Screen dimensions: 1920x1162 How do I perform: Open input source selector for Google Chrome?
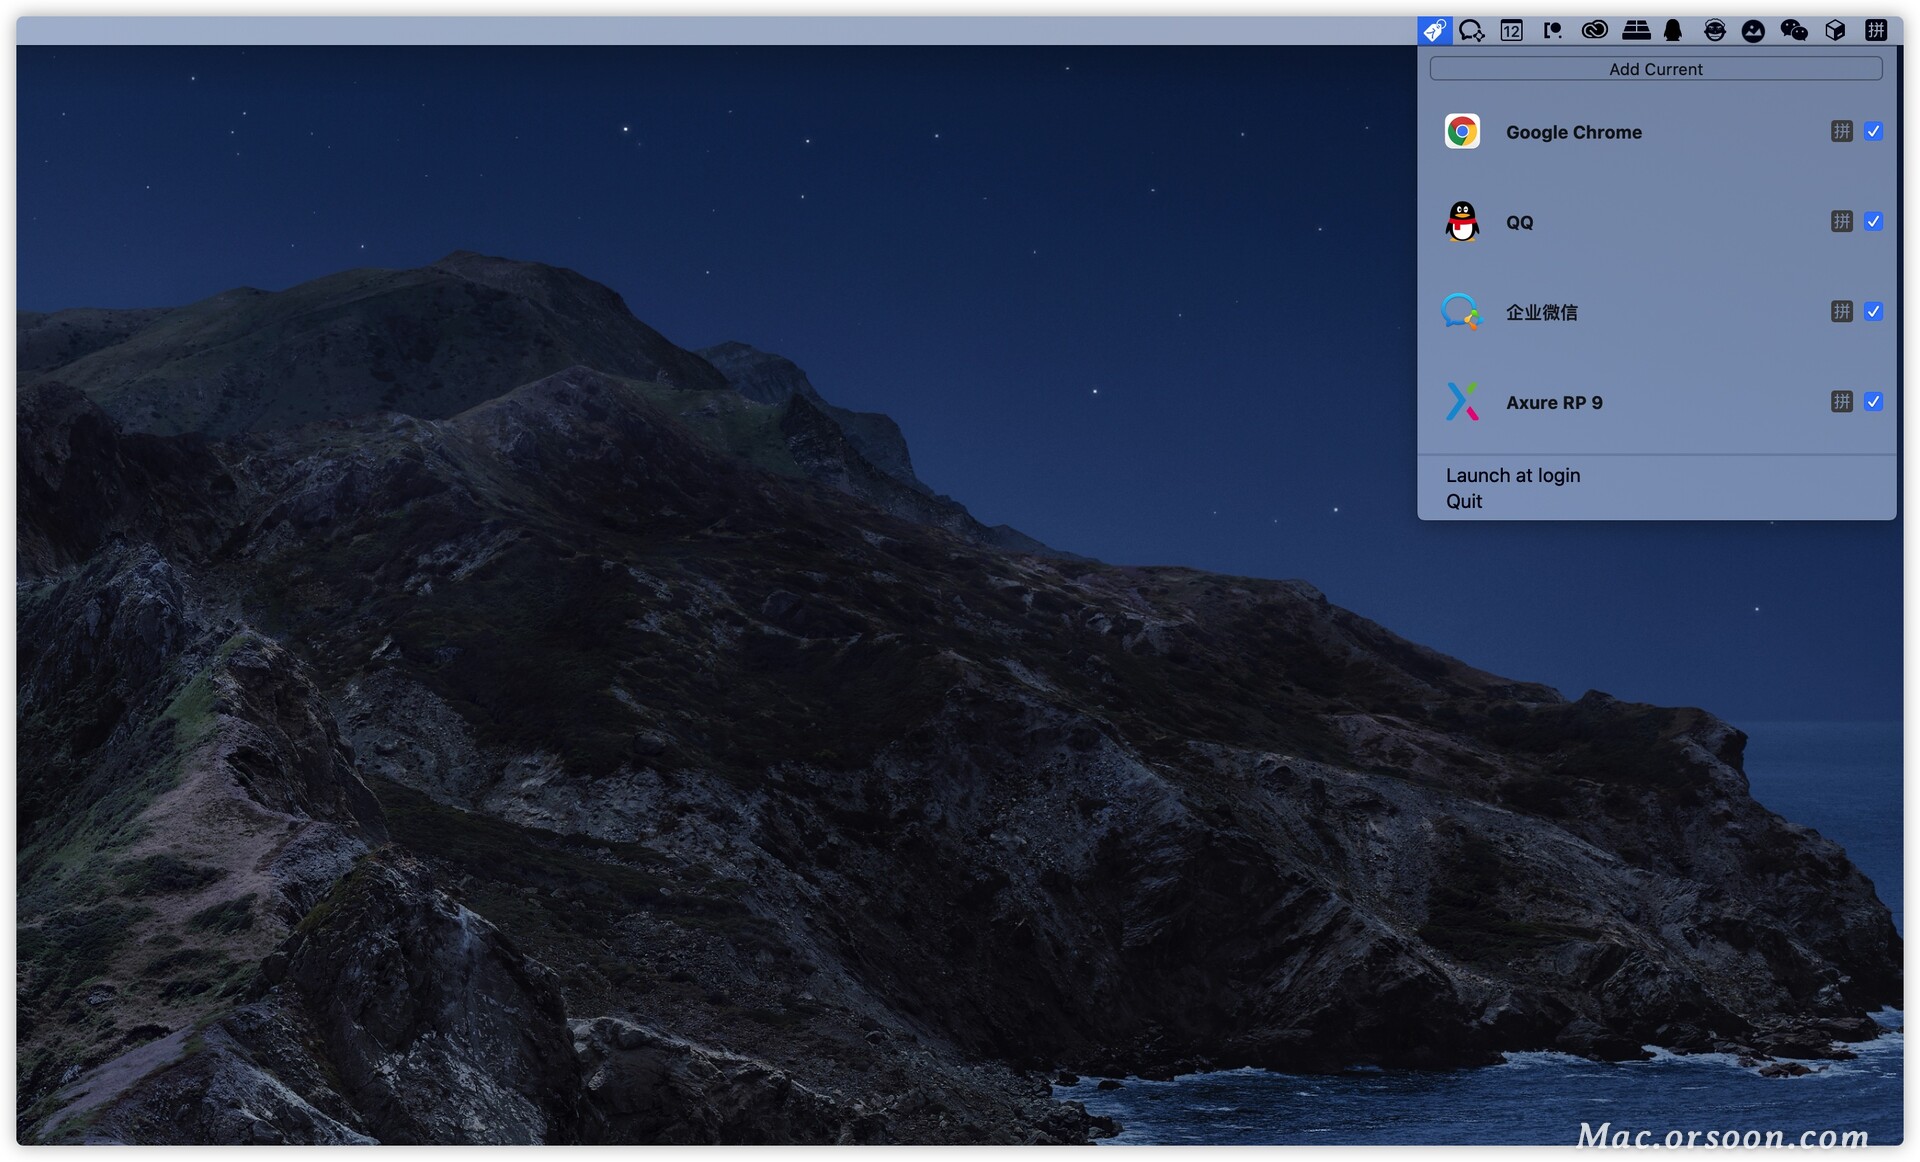(x=1841, y=131)
